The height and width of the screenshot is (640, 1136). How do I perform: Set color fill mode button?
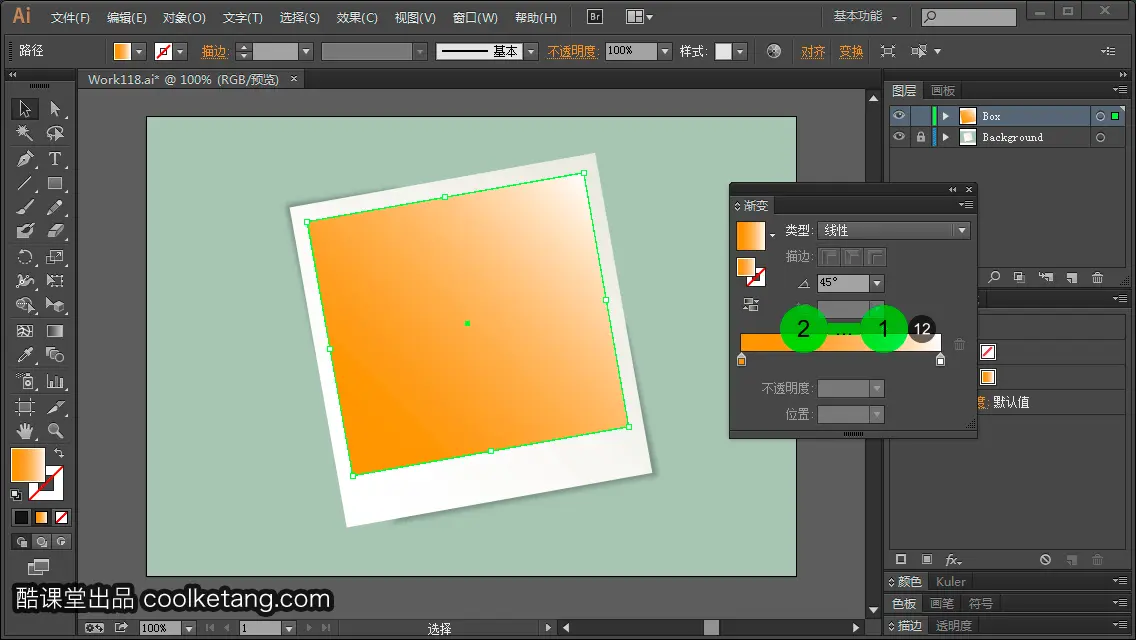(x=21, y=518)
